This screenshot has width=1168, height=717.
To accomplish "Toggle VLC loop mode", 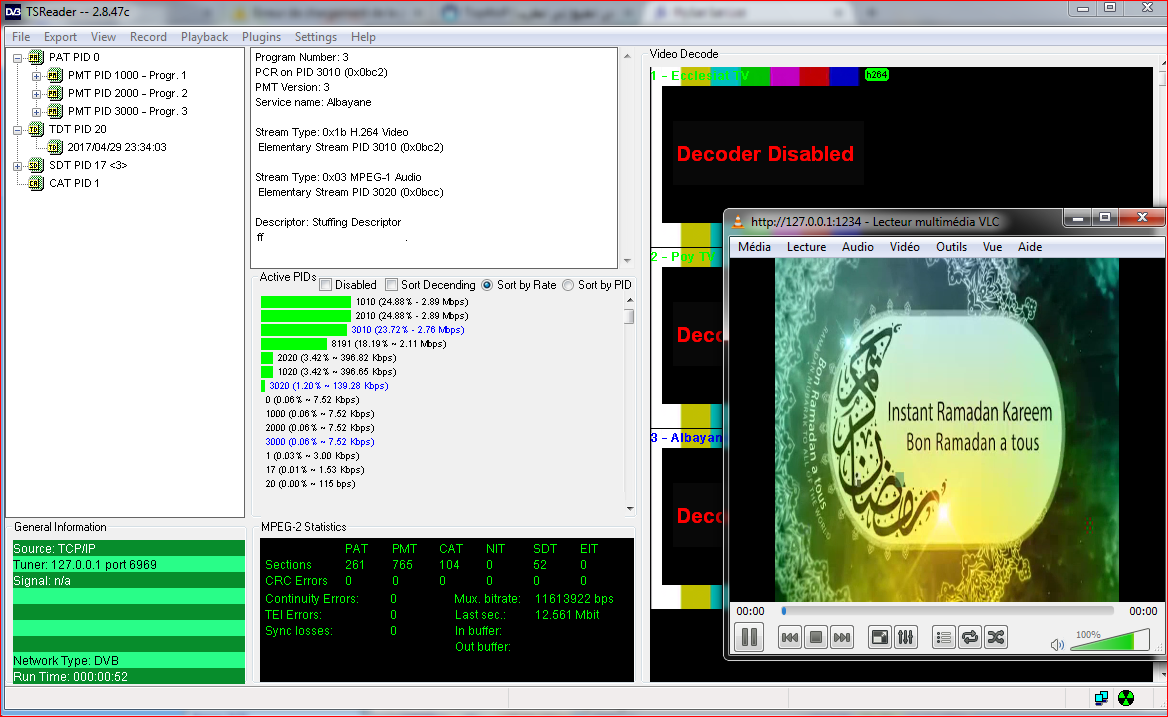I will (969, 637).
